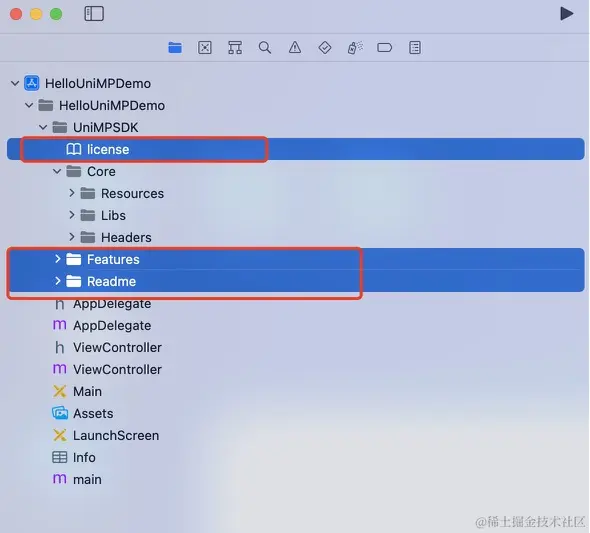
Task: Click the Headers folder icon
Action: point(88,237)
